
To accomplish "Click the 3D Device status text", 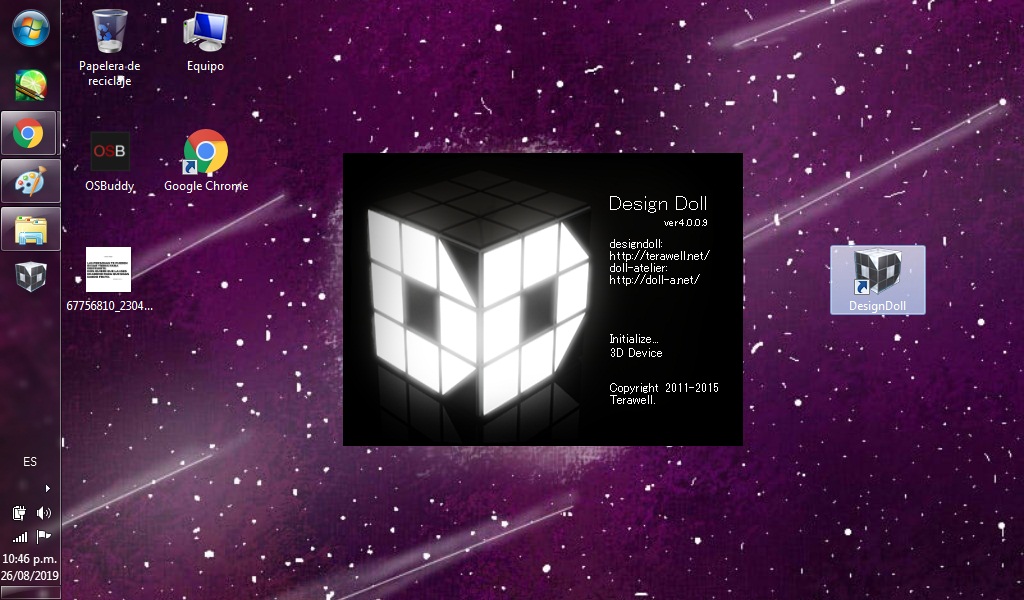I will tap(636, 353).
